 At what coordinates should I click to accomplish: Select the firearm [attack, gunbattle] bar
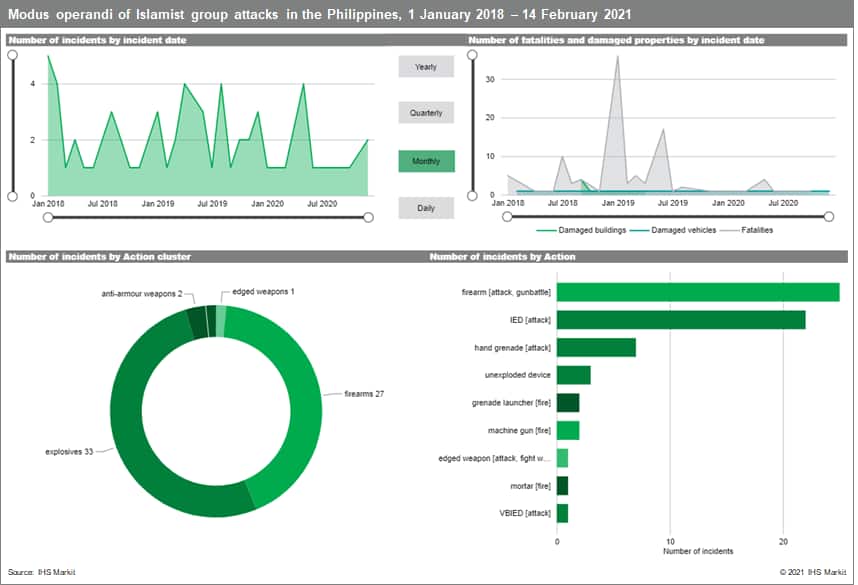click(697, 292)
